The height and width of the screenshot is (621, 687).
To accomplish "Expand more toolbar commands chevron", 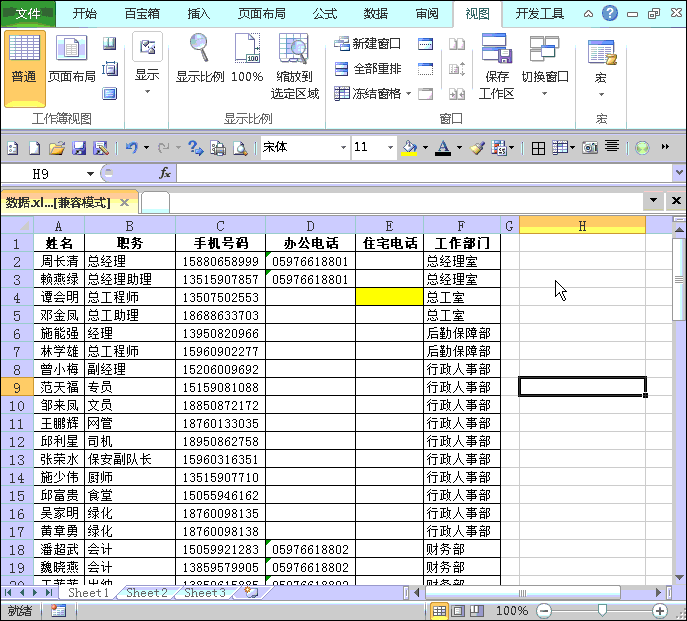I will (x=665, y=147).
